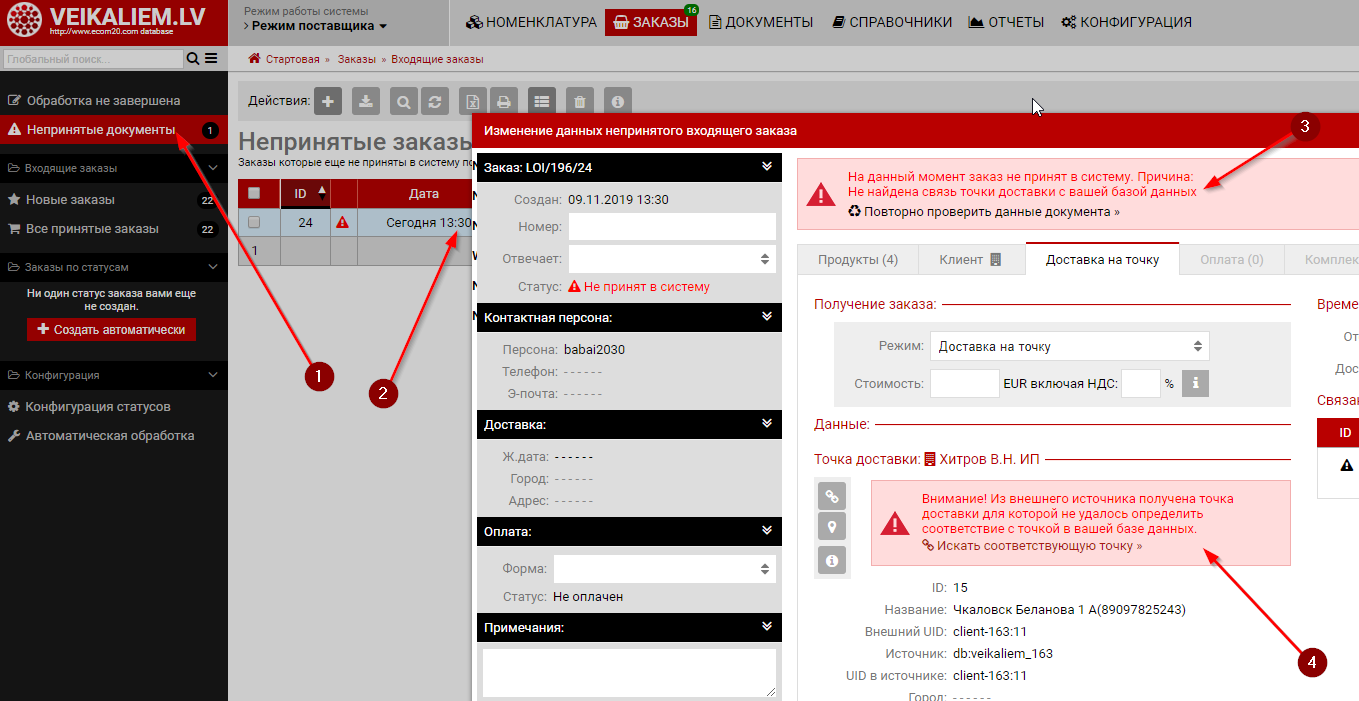Open the Режим поставщика mode selector
The height and width of the screenshot is (701, 1359).
tap(319, 26)
